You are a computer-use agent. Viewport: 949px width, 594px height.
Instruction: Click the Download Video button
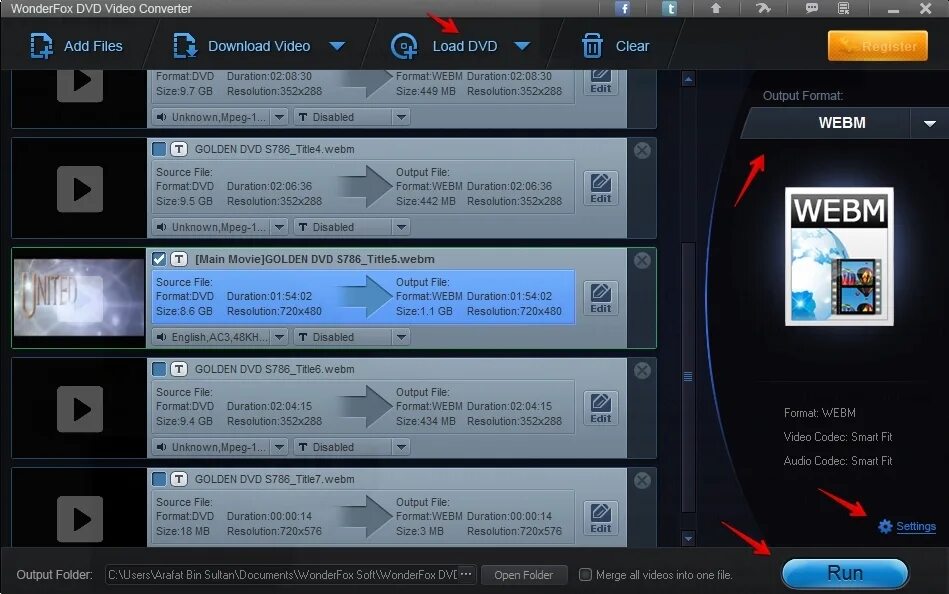[x=242, y=46]
